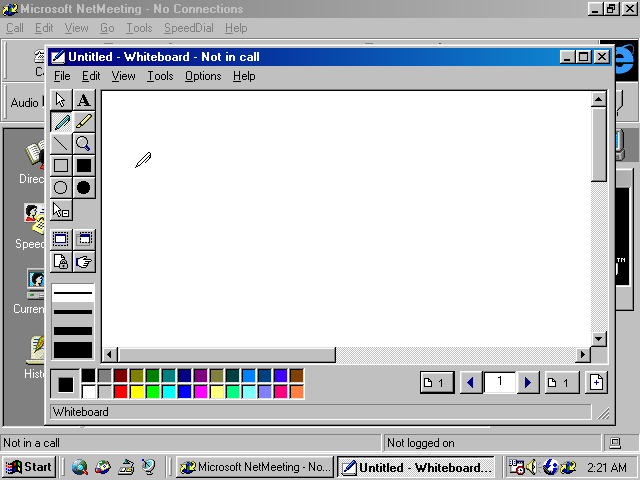Click vertical scrollbar up arrow

tap(599, 99)
